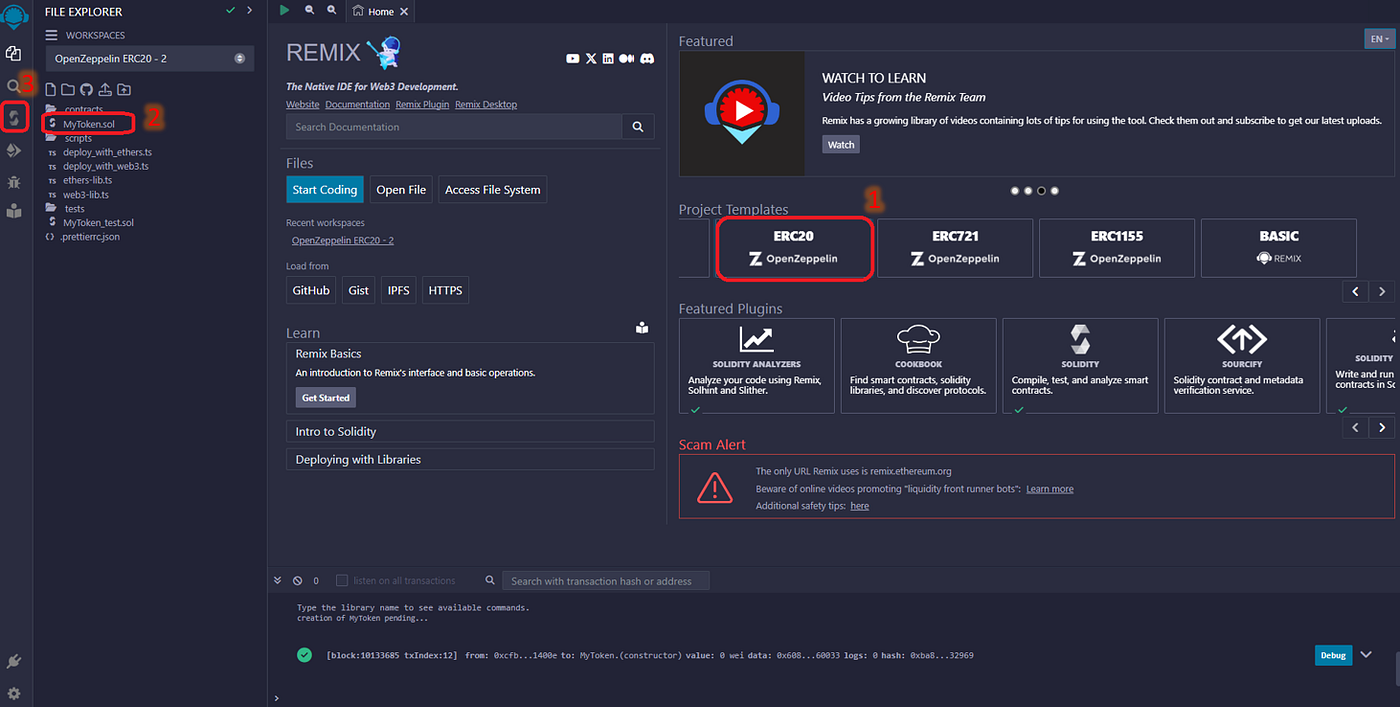Open the File Explorer sidebar icon
Viewport: 1400px width, 707px height.
(x=14, y=53)
